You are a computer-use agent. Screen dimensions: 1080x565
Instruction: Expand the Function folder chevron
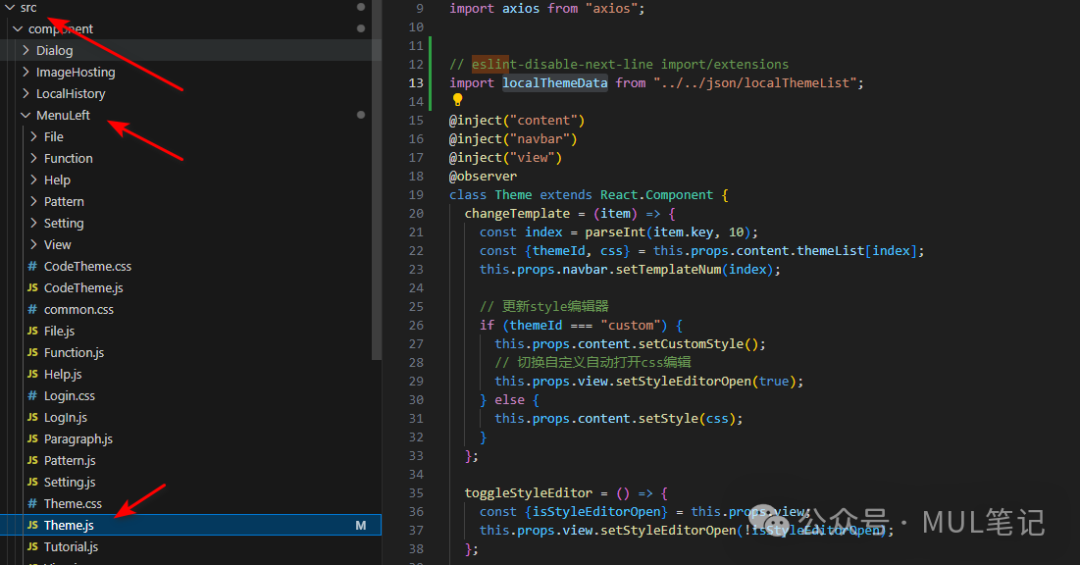click(34, 158)
